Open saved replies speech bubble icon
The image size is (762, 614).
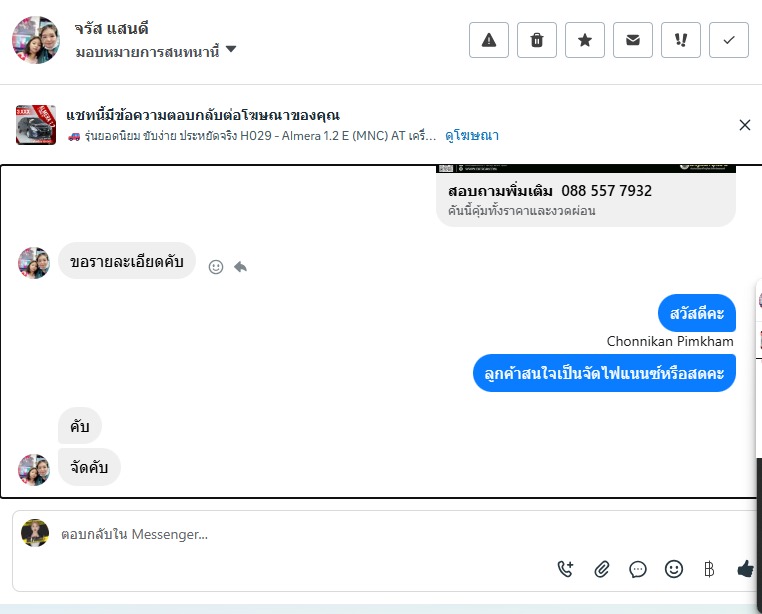[638, 569]
